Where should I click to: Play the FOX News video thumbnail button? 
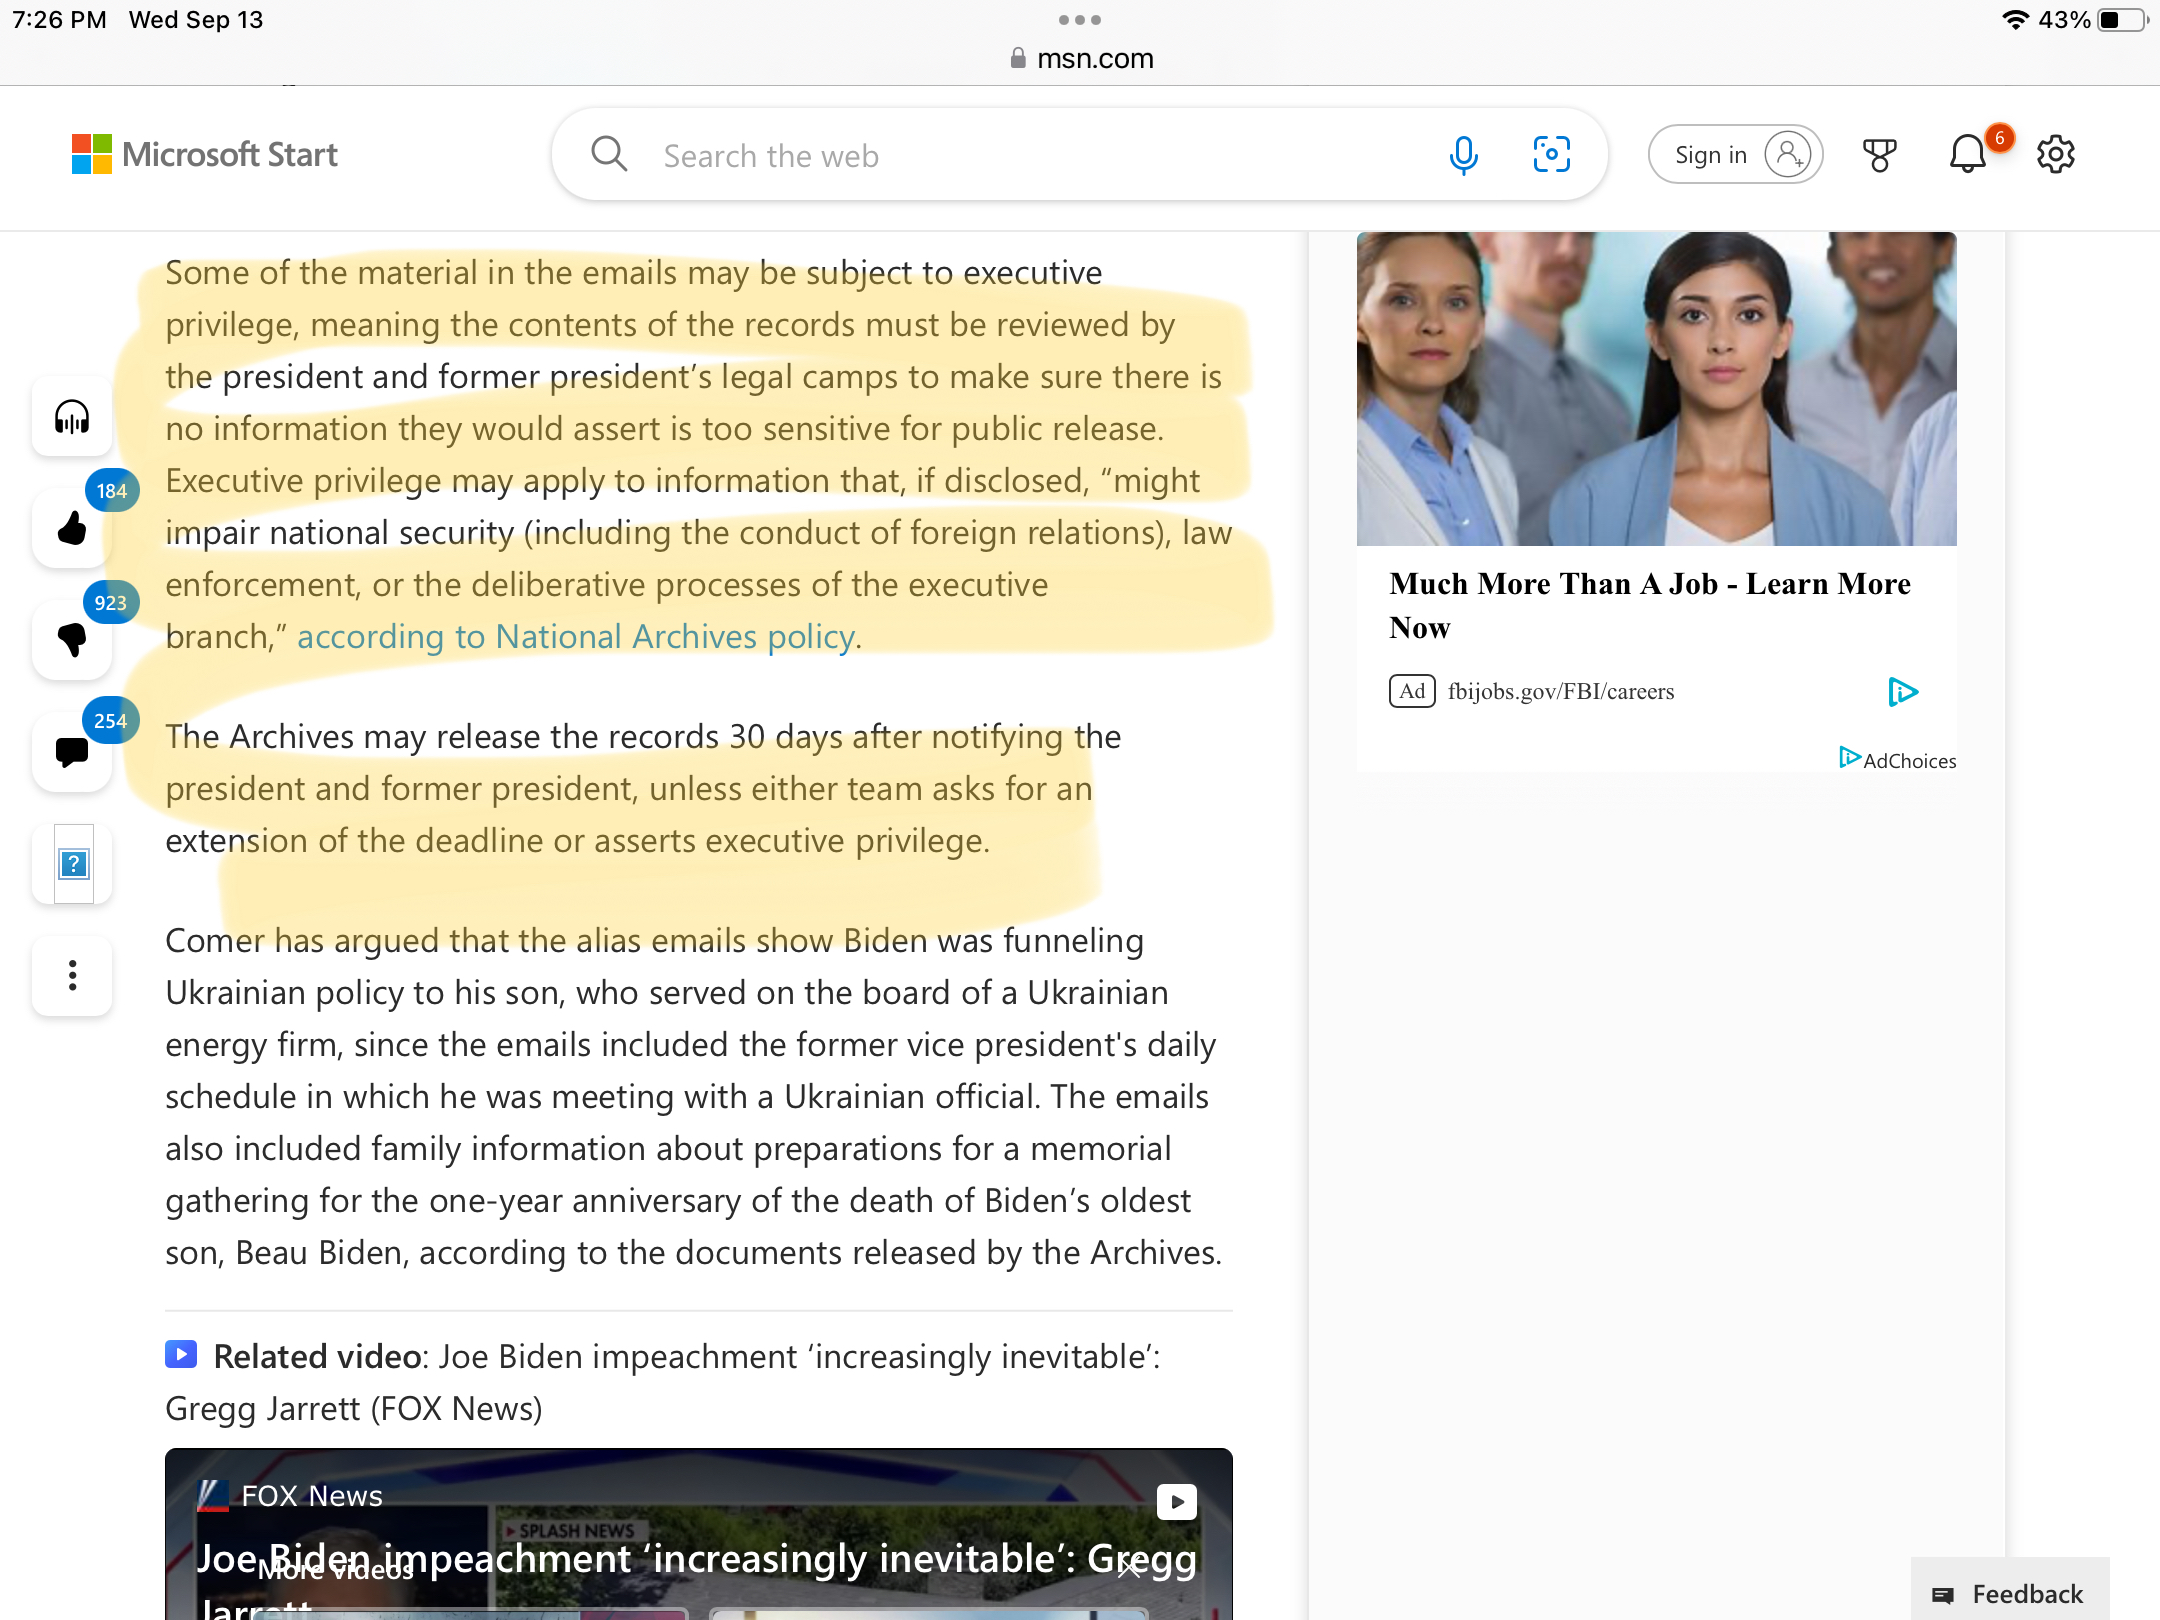tap(1176, 1501)
